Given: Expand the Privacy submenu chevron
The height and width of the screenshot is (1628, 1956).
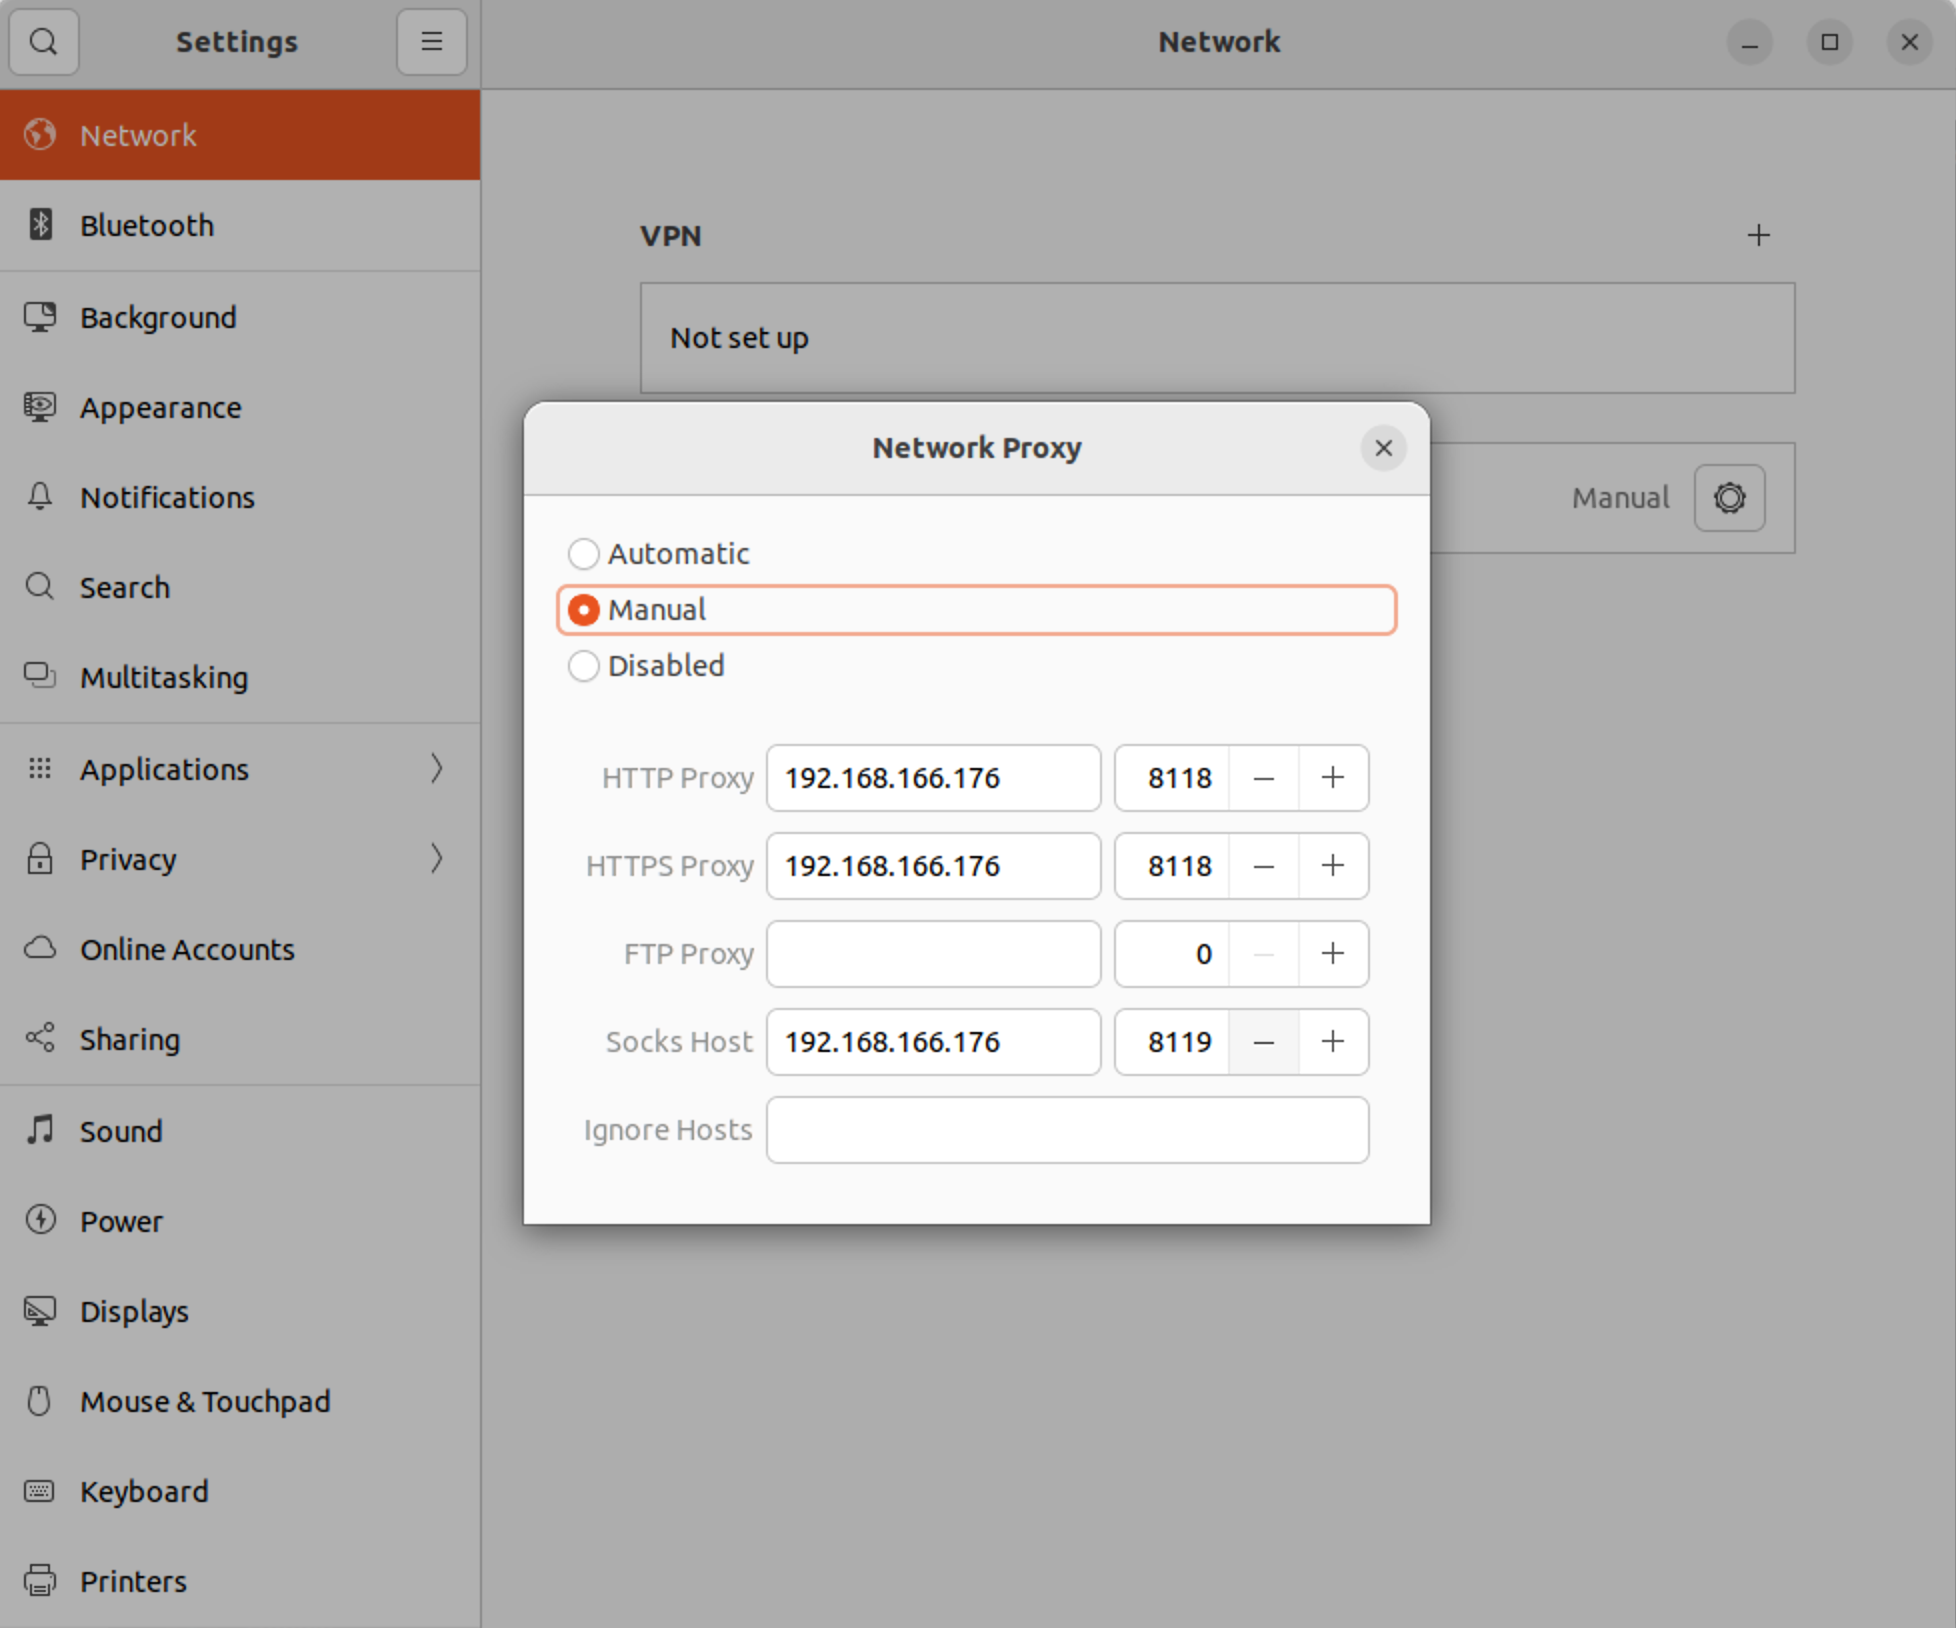Looking at the screenshot, I should [x=436, y=859].
